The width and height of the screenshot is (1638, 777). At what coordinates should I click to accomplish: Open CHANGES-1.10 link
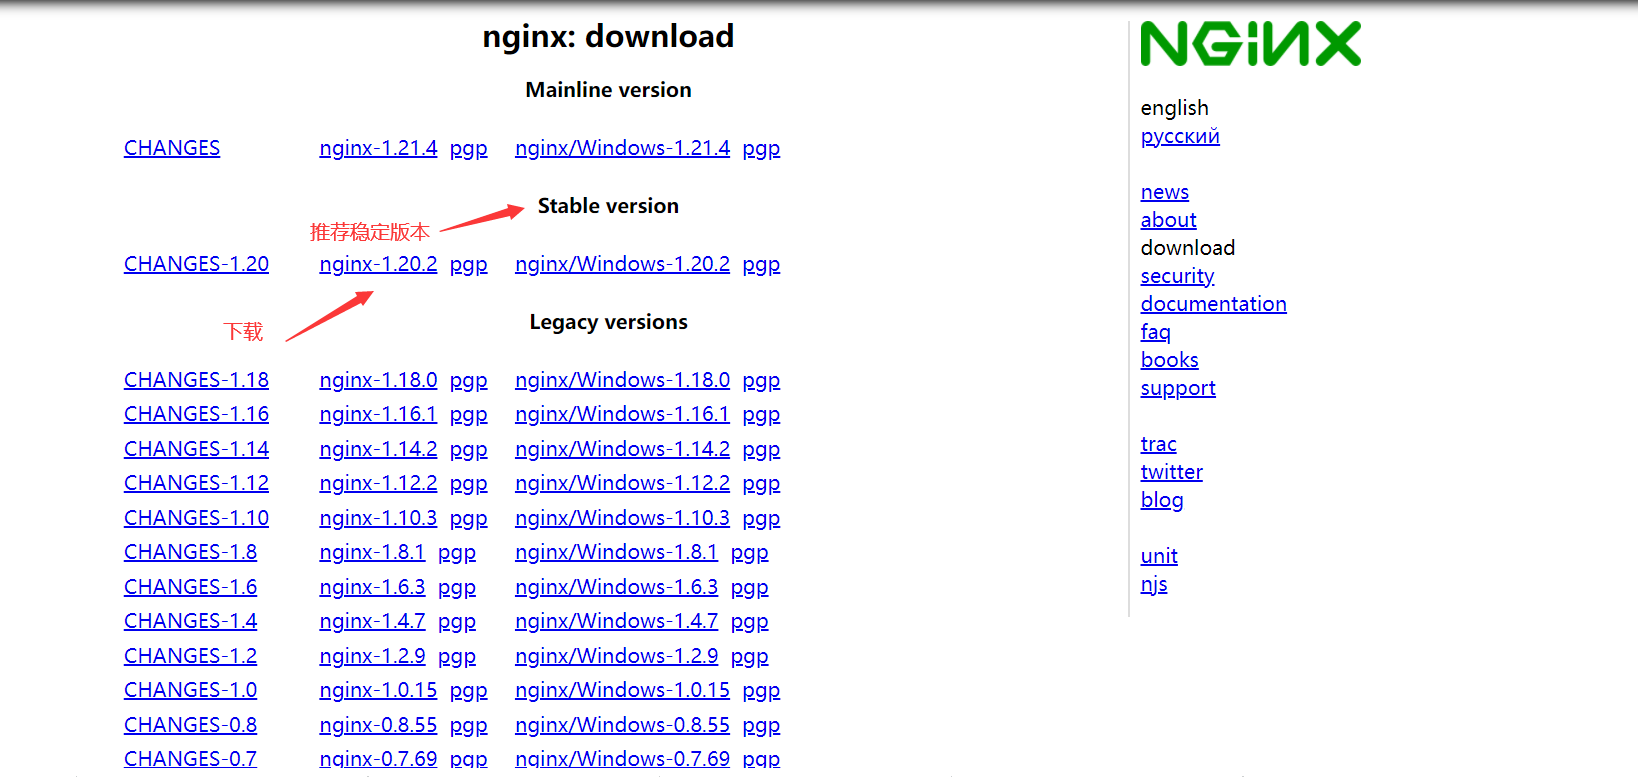click(x=196, y=518)
